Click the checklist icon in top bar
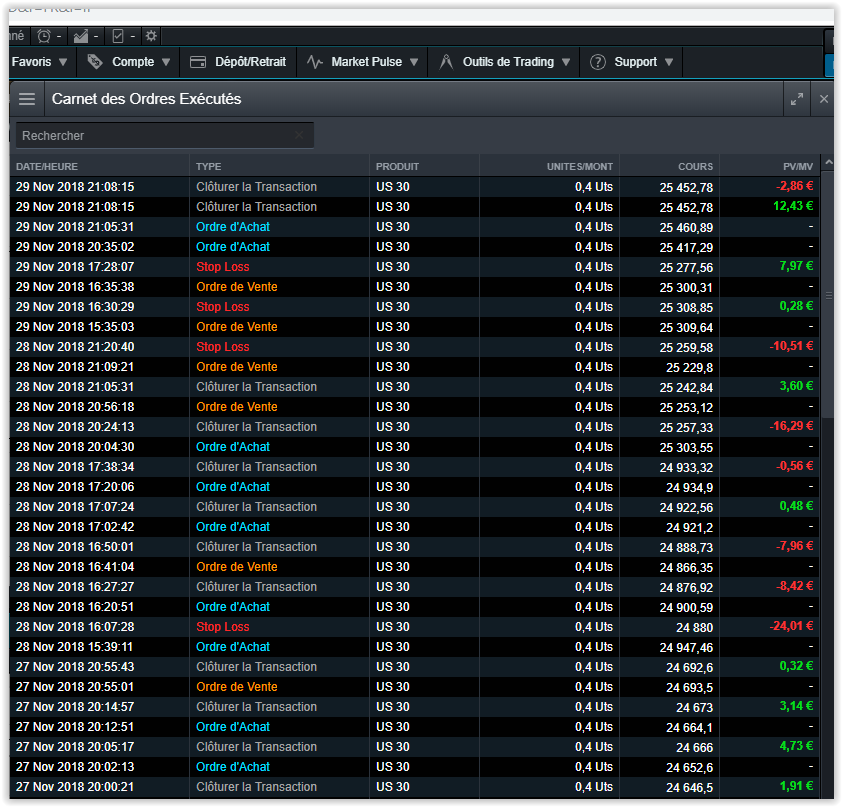842x807 pixels. coord(118,36)
